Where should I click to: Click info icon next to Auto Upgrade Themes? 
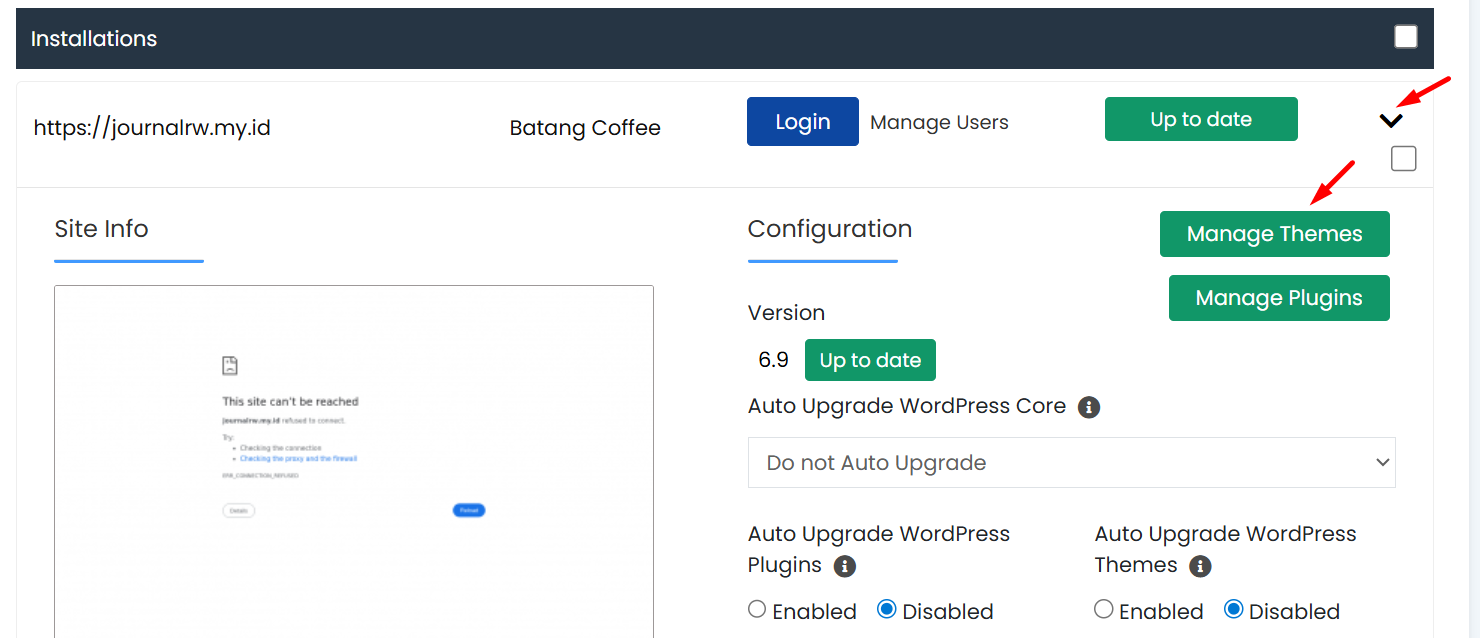click(x=1200, y=566)
